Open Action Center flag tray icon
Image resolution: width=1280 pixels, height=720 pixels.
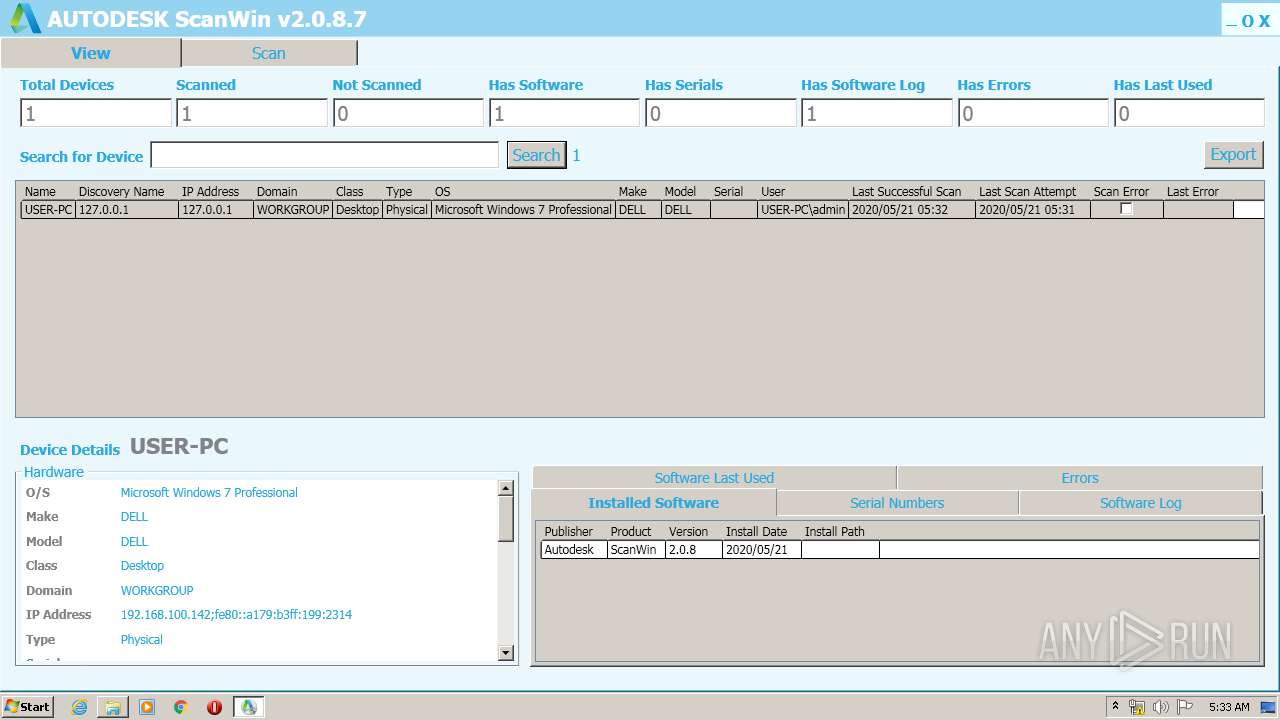click(x=1185, y=707)
